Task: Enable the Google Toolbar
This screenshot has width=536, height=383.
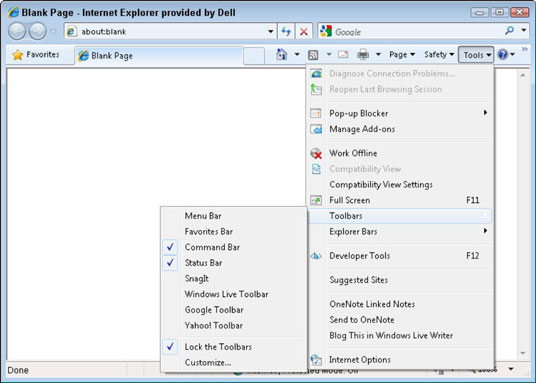Action: pos(234,310)
